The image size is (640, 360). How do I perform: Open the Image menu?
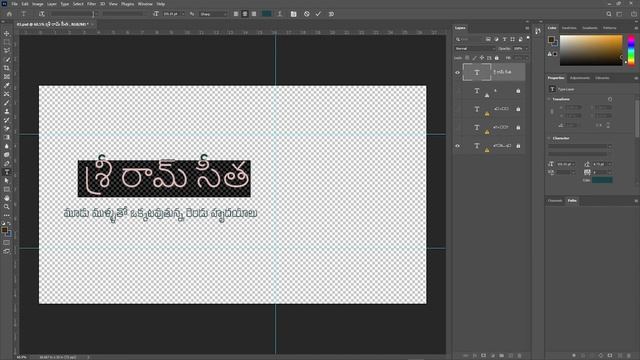coord(38,4)
